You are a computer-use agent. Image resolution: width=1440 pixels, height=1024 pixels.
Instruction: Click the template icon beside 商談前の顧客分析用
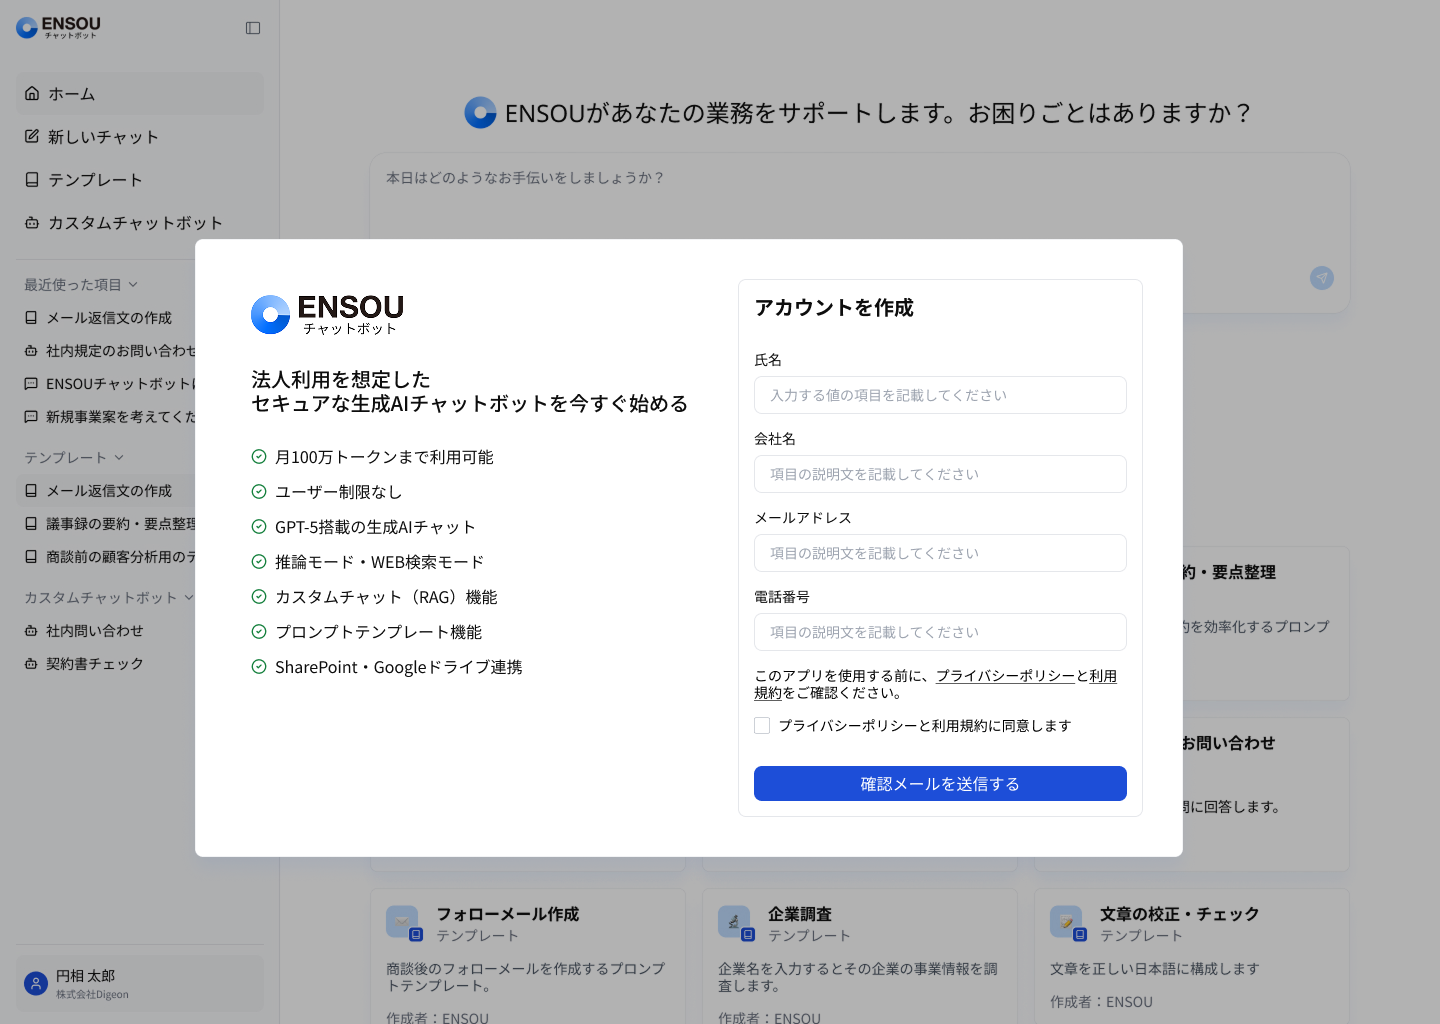click(31, 556)
